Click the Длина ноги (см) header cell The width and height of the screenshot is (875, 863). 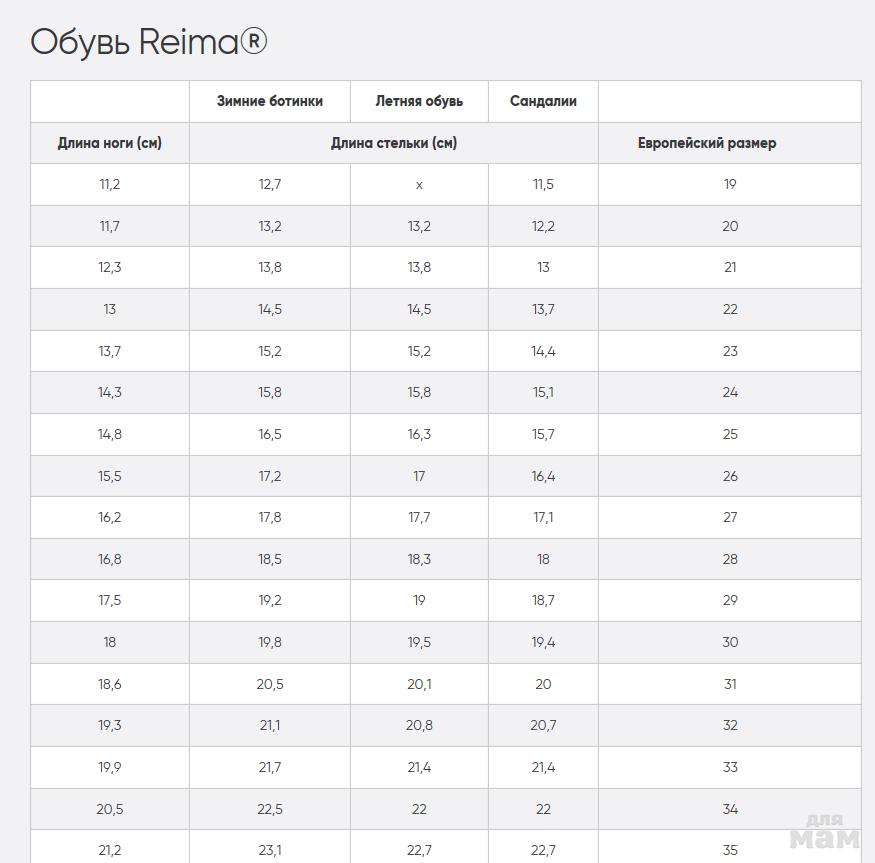tap(109, 143)
